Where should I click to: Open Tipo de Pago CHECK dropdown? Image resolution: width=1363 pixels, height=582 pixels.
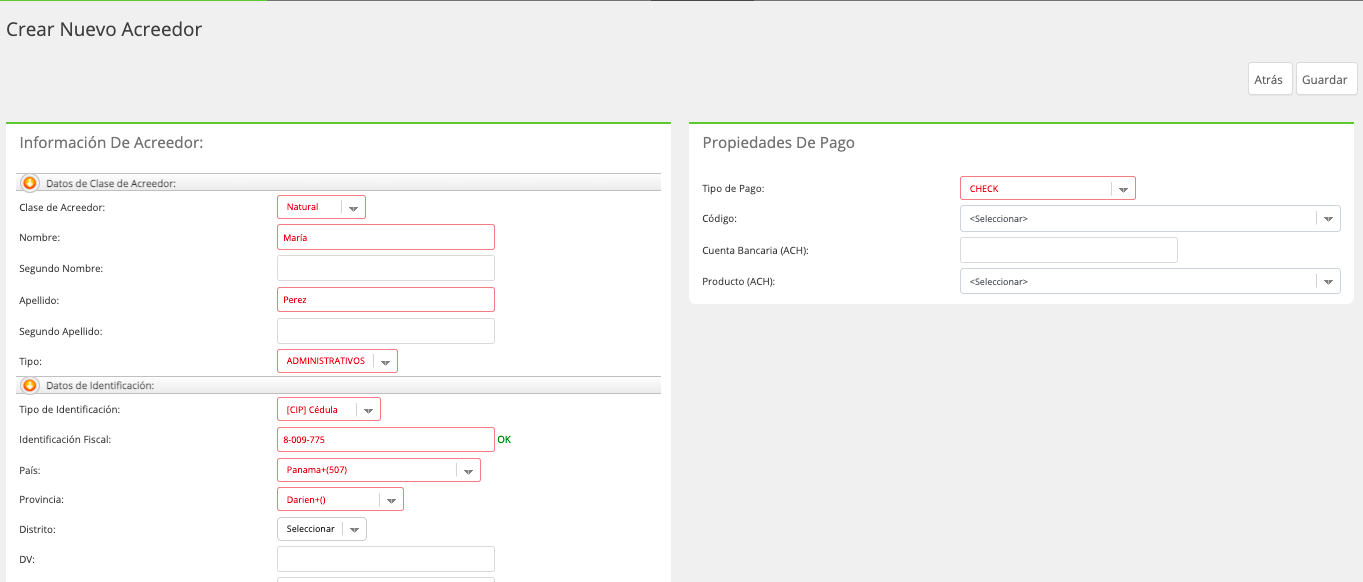(x=1048, y=188)
